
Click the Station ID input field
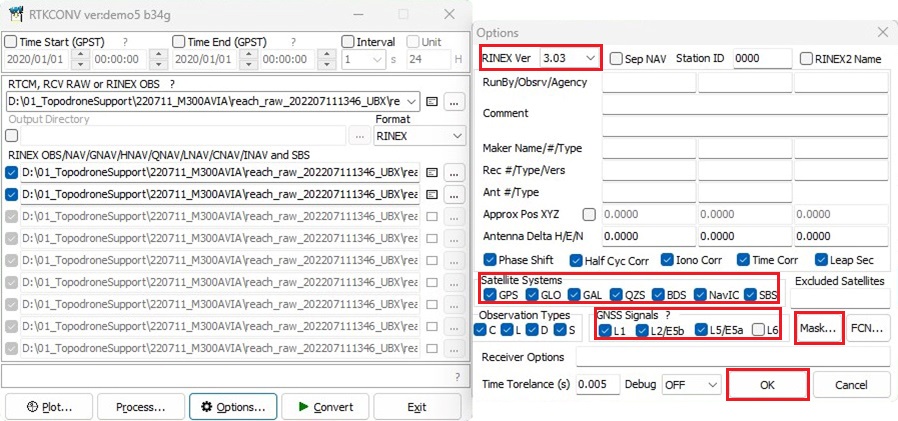click(763, 58)
